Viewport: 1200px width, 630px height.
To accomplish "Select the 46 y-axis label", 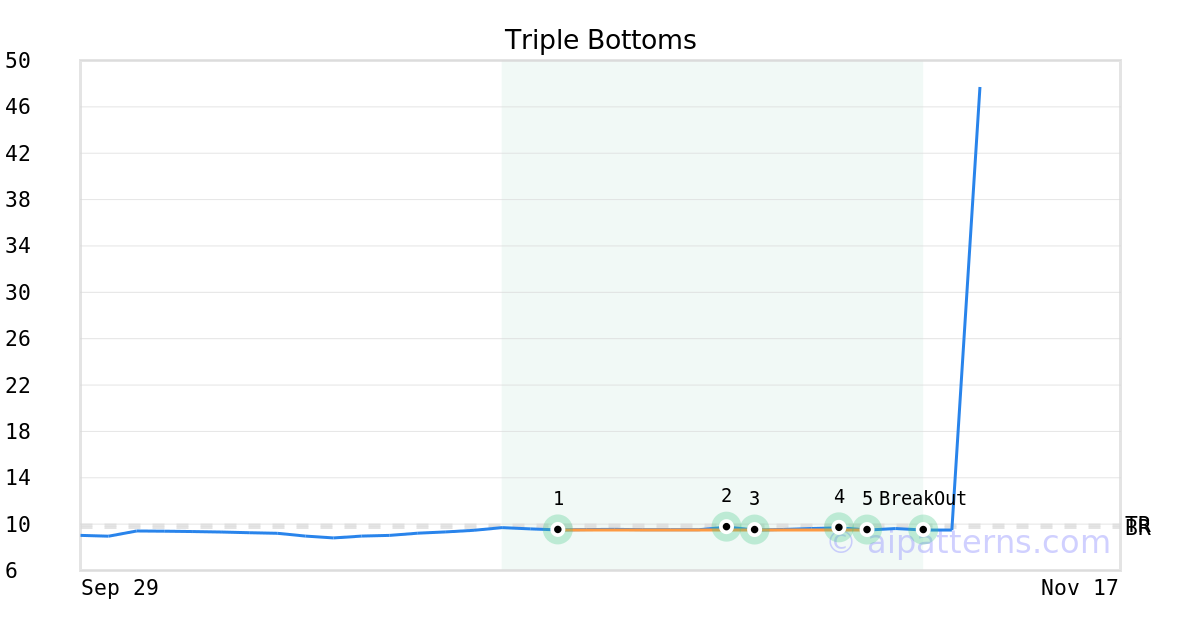I will pos(18,107).
